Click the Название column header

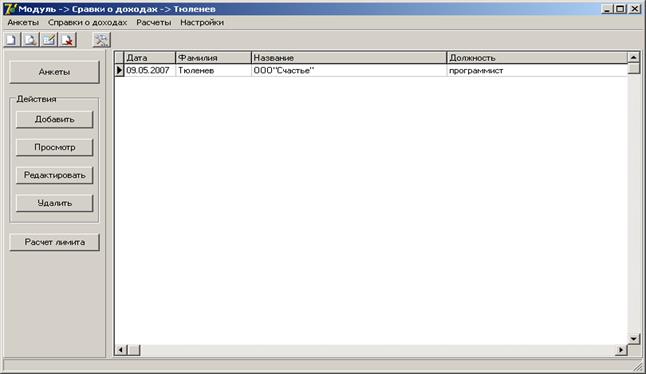349,58
